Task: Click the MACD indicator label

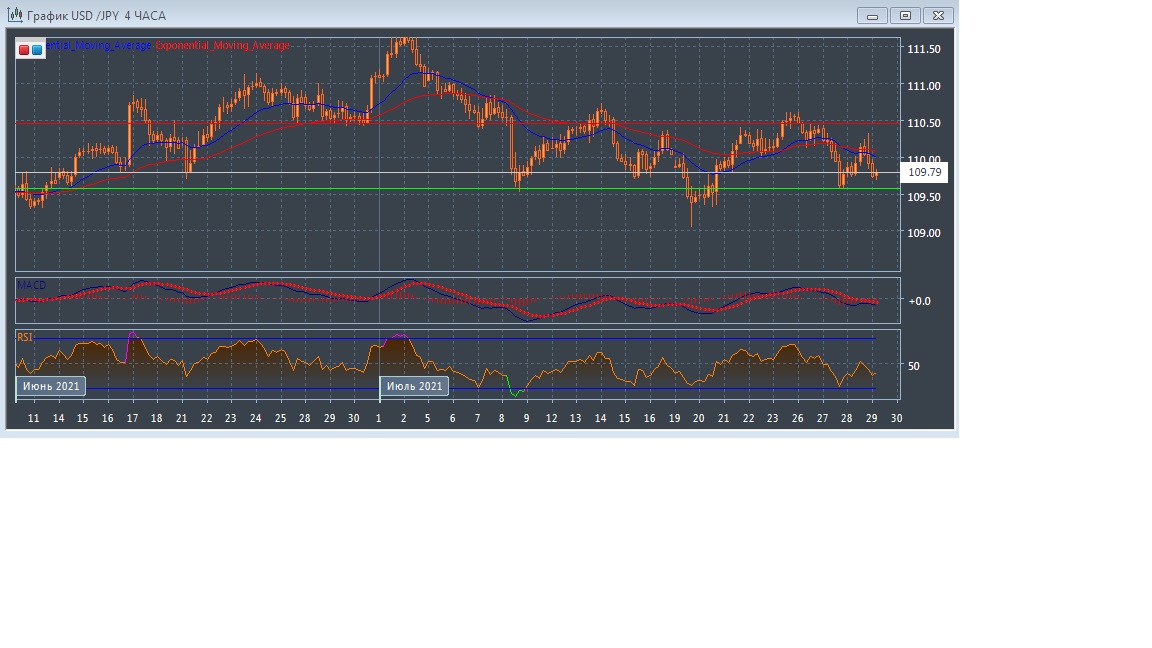Action: tap(31, 286)
